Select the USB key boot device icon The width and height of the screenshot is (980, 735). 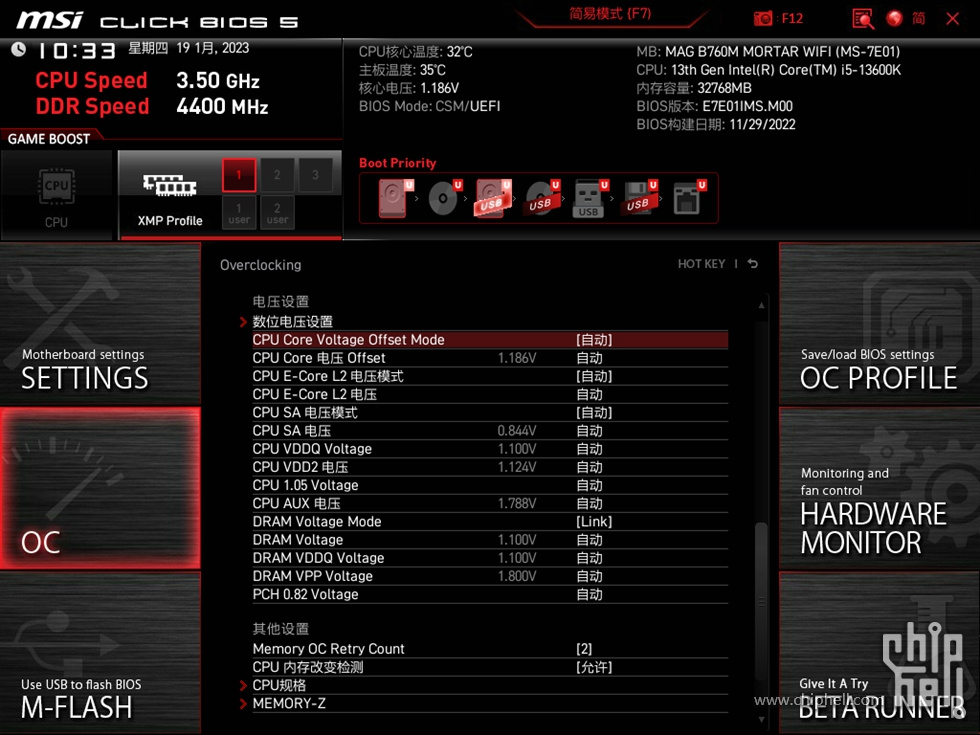pyautogui.click(x=589, y=199)
